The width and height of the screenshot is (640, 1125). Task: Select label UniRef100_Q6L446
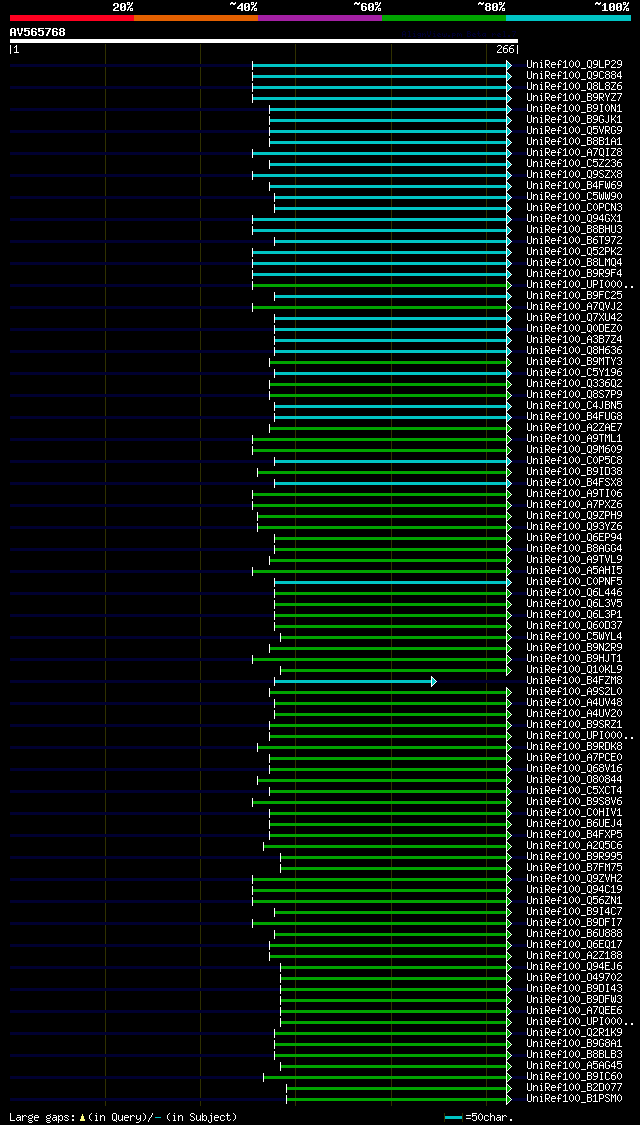(574, 593)
